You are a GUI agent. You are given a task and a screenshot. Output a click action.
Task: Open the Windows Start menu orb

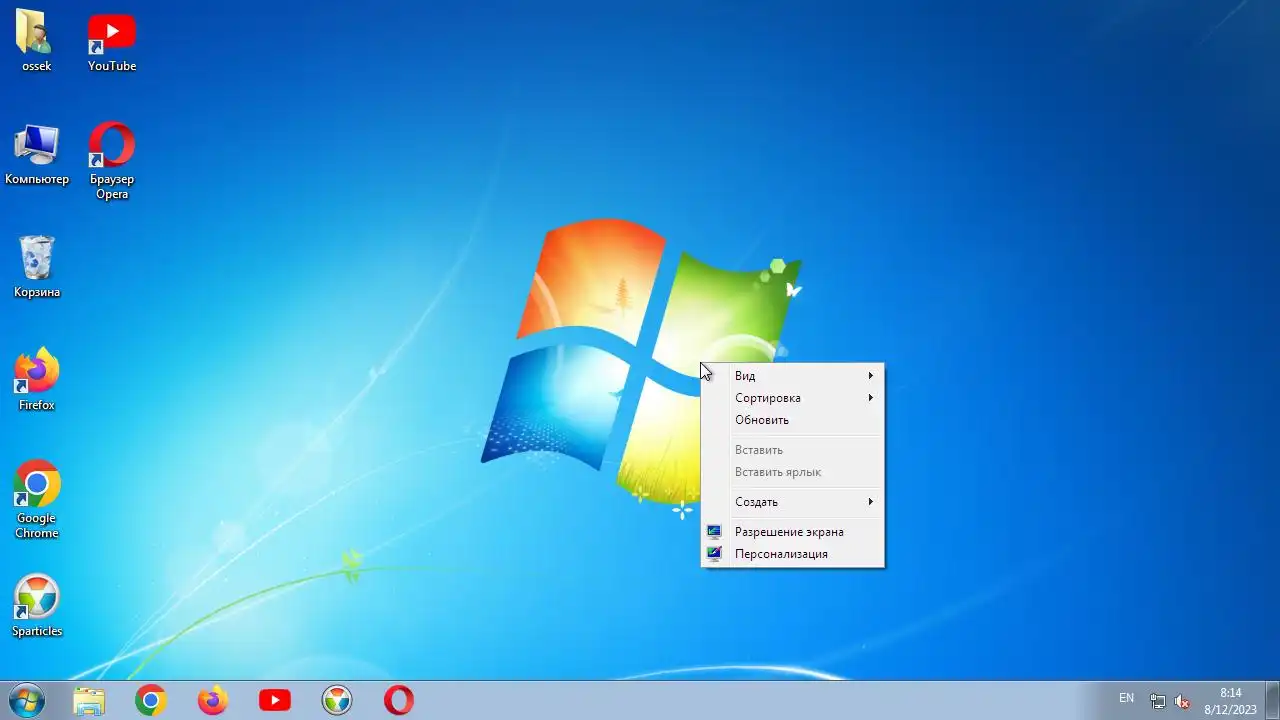click(26, 701)
